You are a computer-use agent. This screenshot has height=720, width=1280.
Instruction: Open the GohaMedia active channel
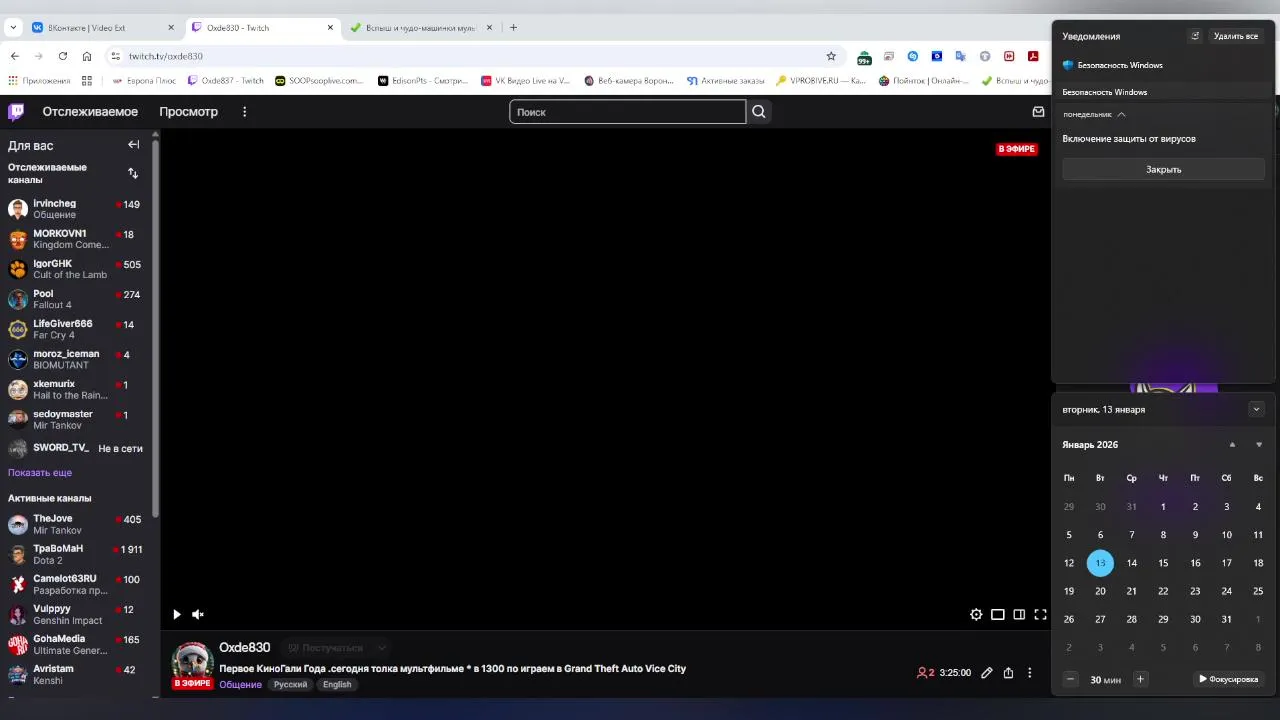pyautogui.click(x=76, y=644)
